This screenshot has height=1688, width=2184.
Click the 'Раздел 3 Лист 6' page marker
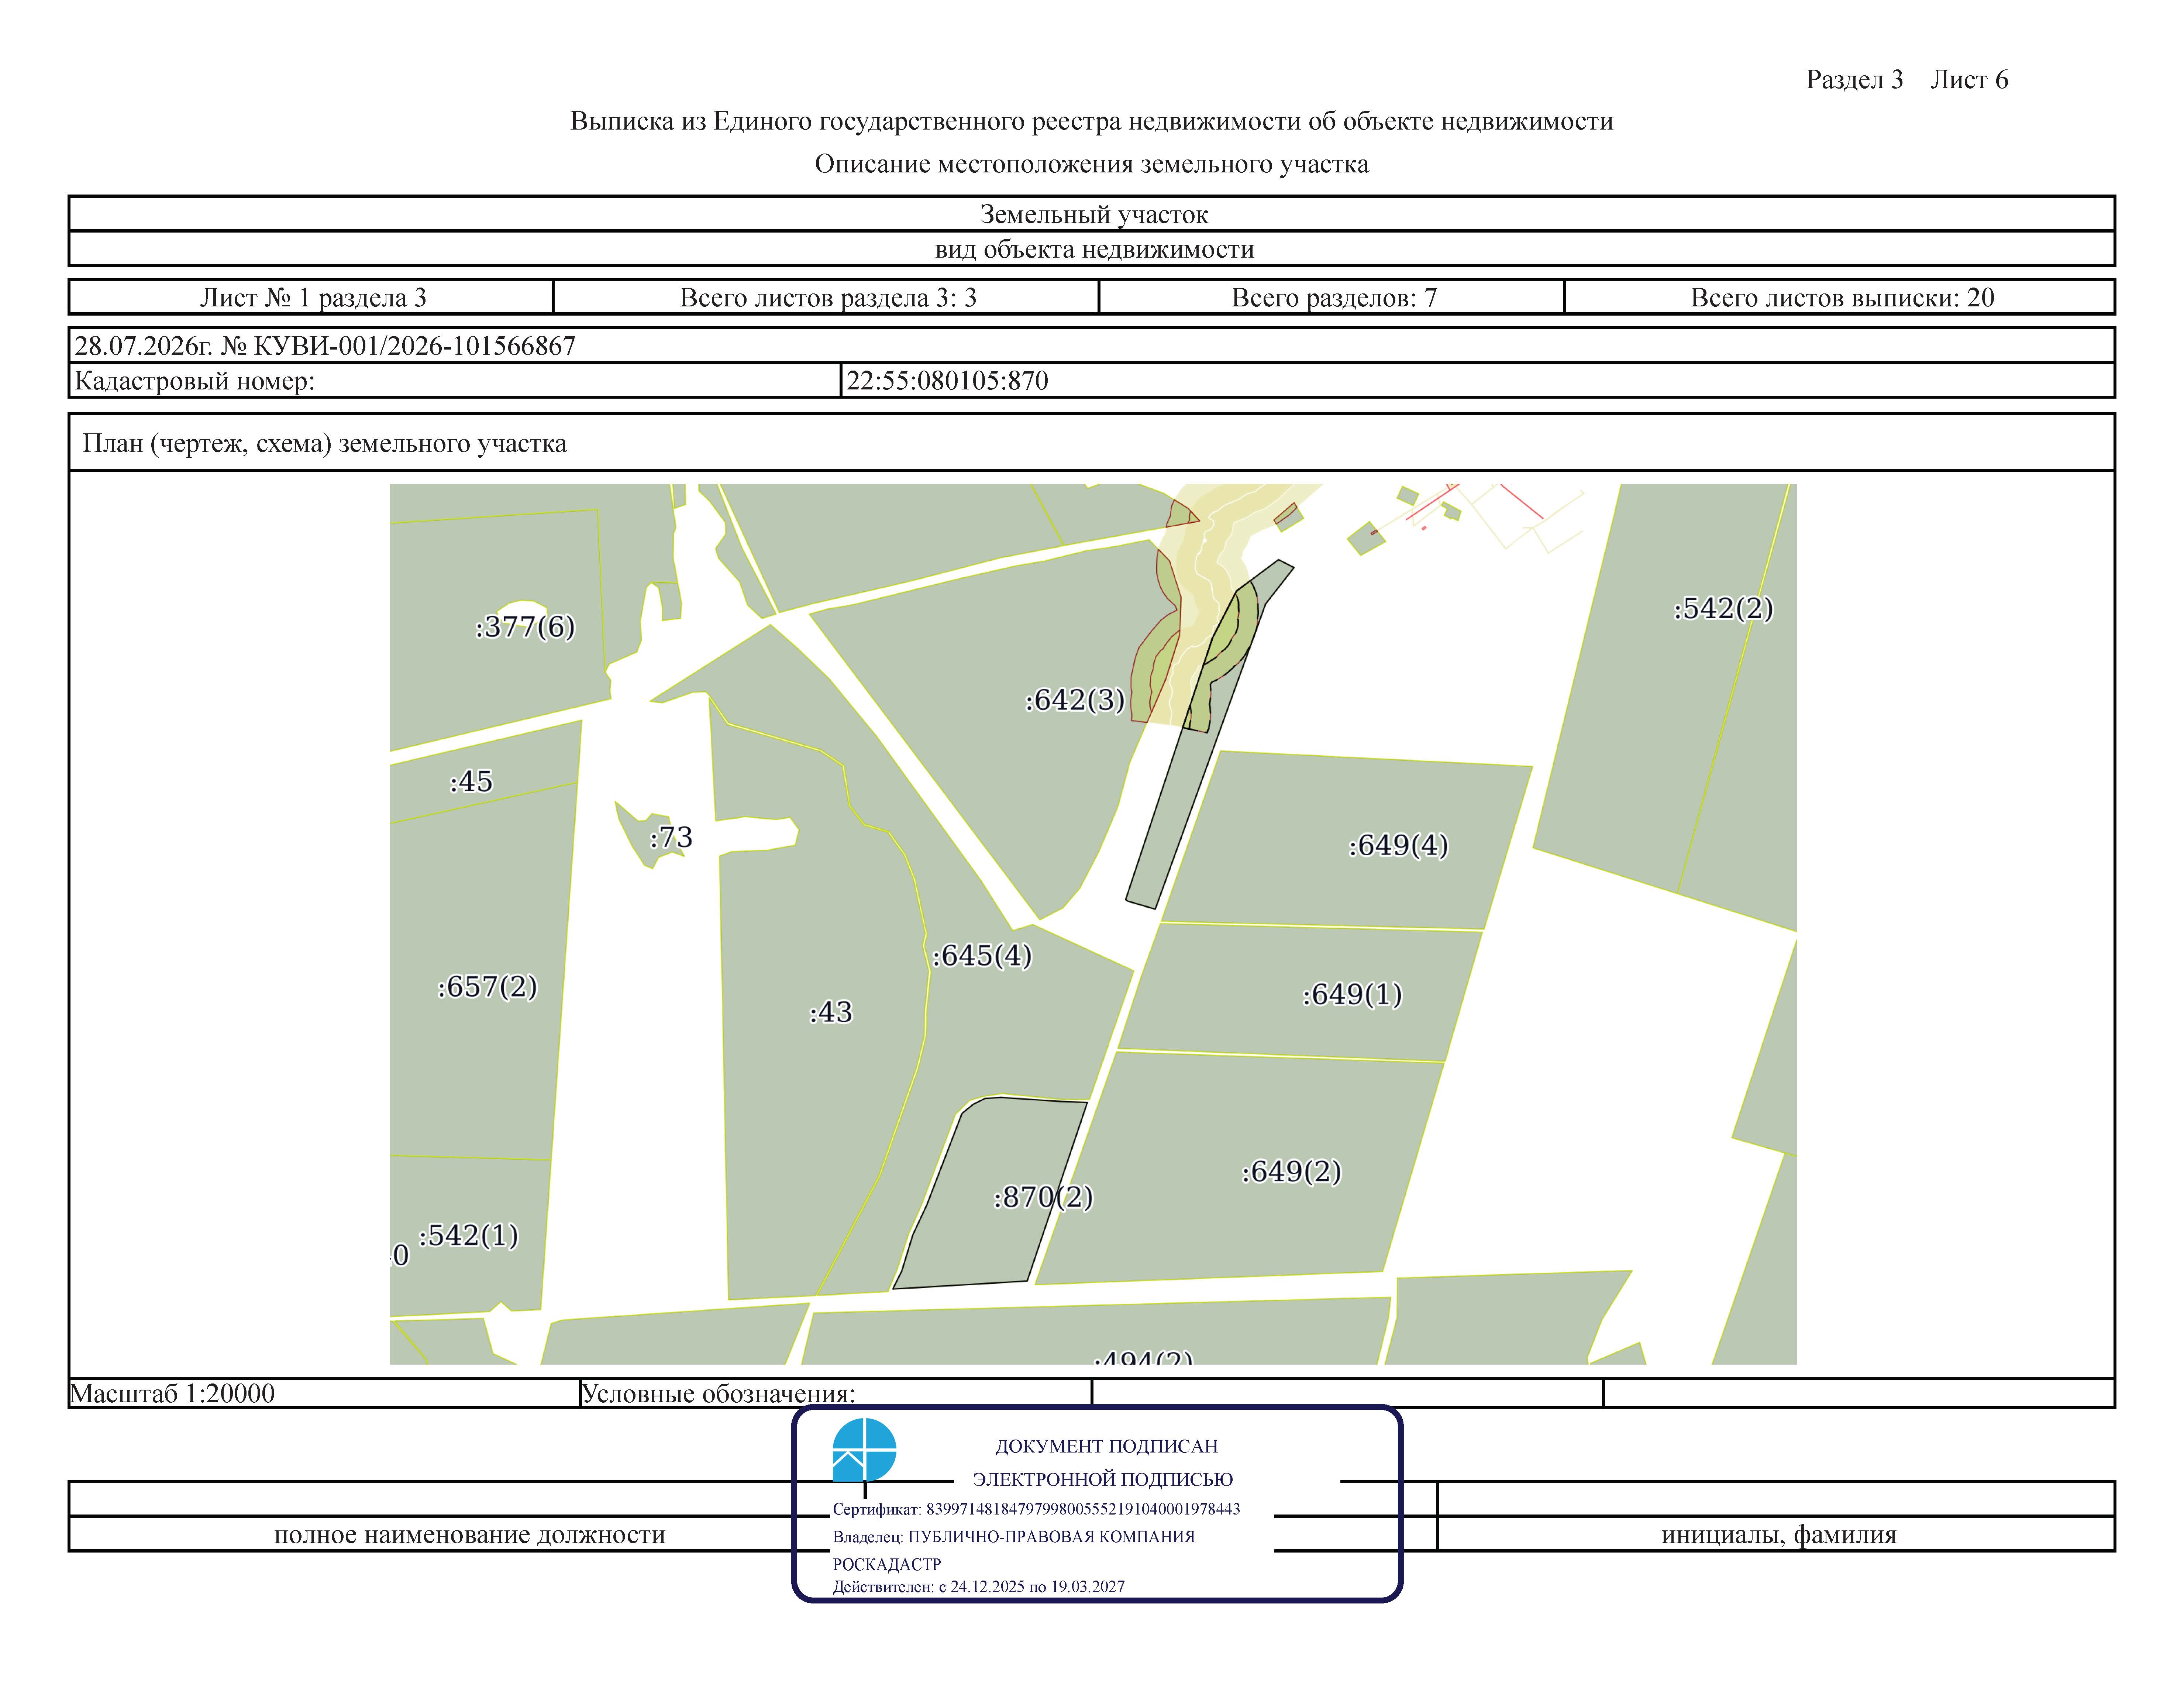pos(1907,80)
